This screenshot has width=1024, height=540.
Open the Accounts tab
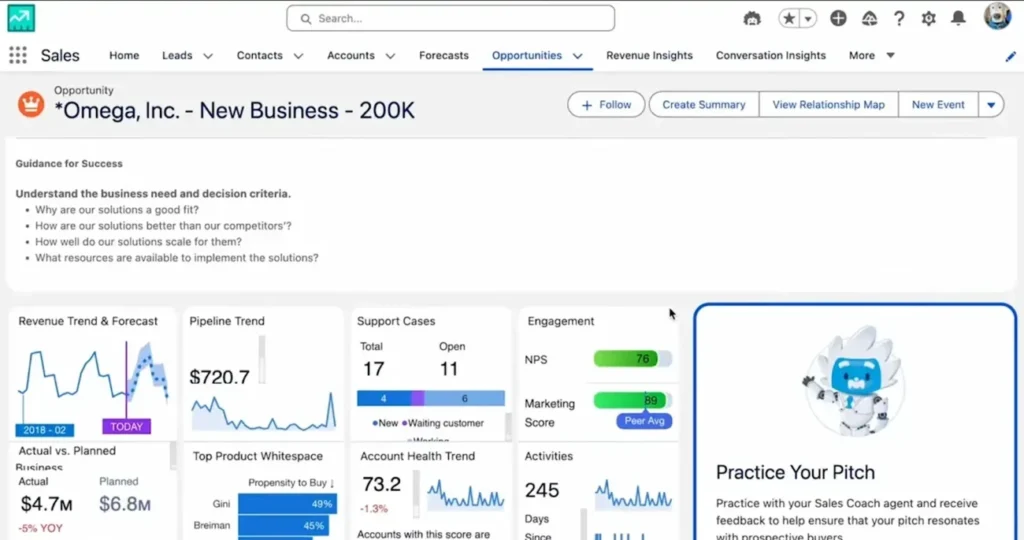(351, 56)
